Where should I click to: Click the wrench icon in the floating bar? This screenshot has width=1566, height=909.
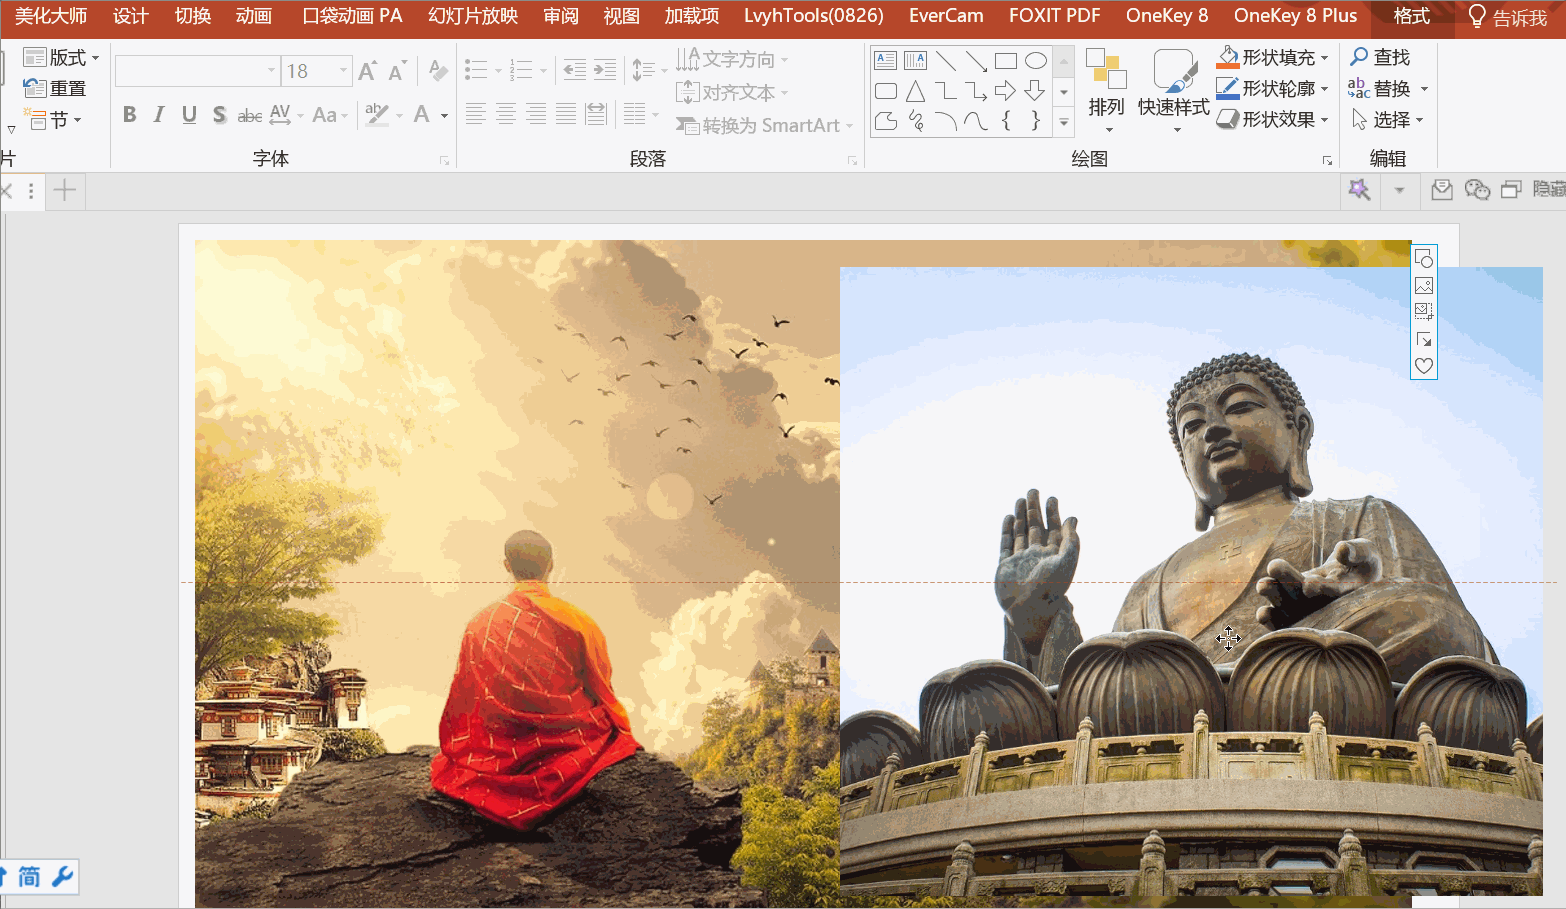[62, 877]
